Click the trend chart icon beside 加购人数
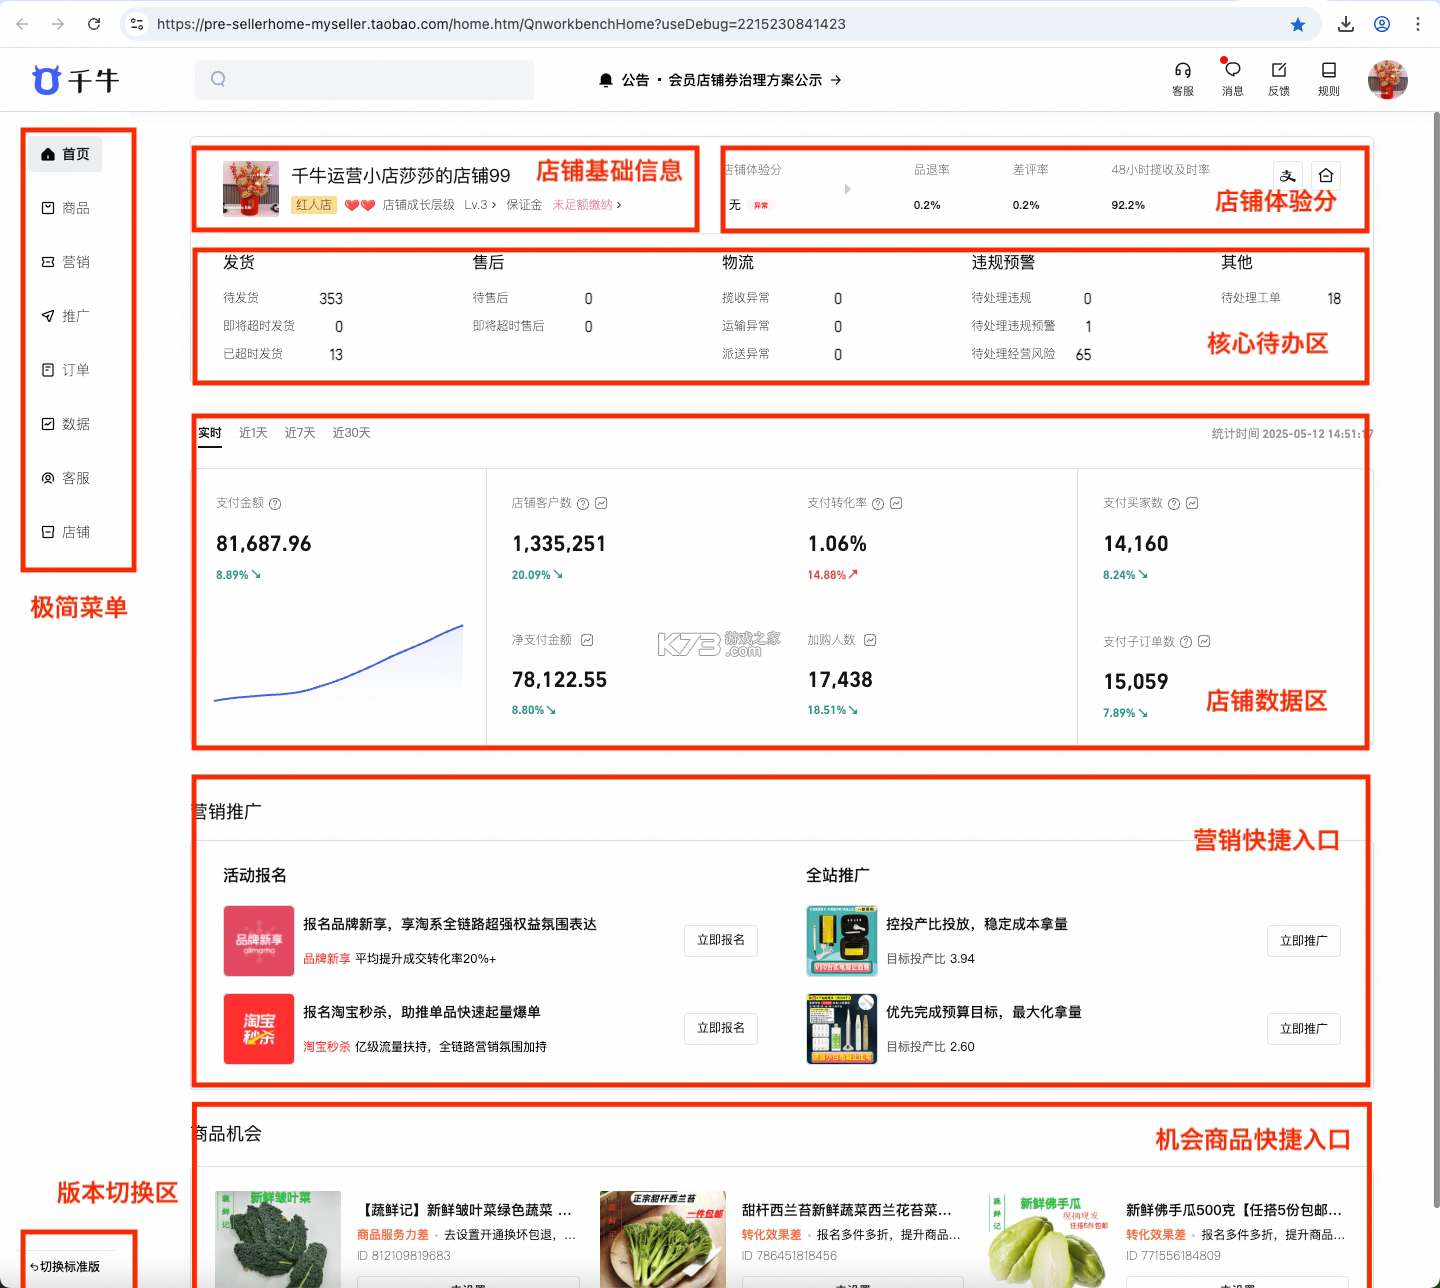The width and height of the screenshot is (1440, 1288). pos(870,640)
